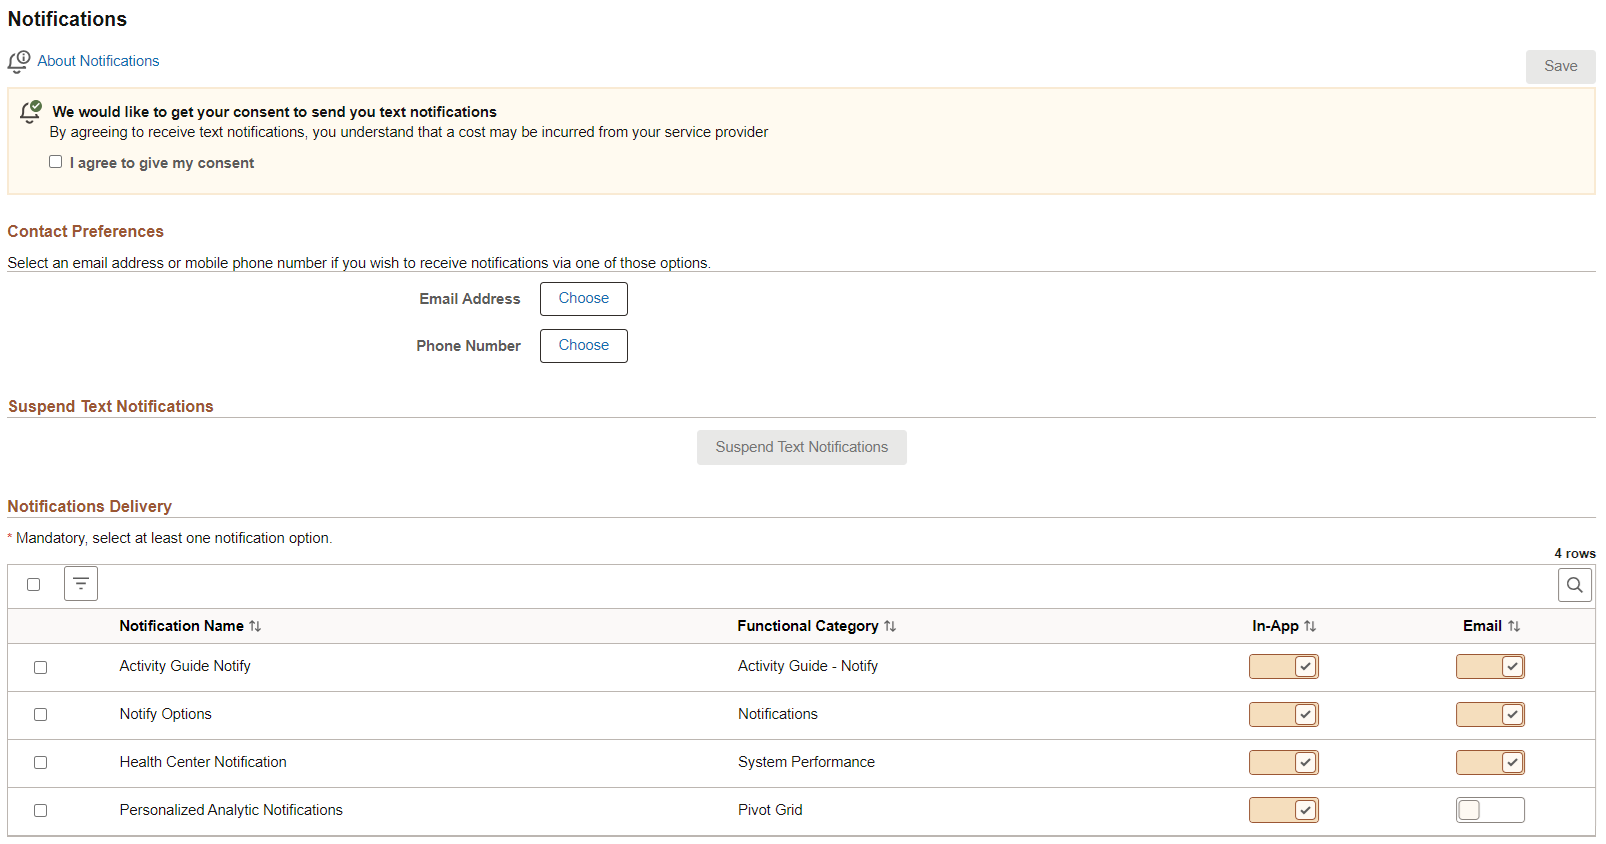
Task: Open the About Notifications link
Action: [98, 61]
